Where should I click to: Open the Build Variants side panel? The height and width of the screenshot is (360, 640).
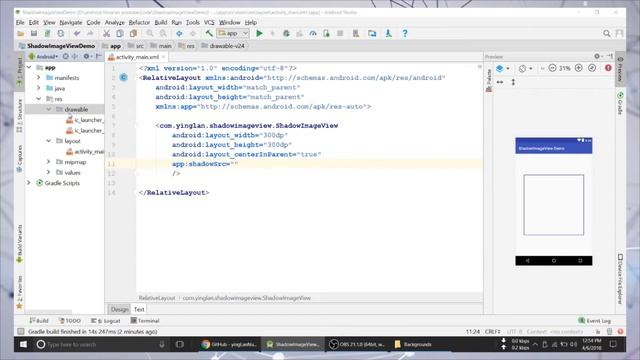click(x=19, y=244)
